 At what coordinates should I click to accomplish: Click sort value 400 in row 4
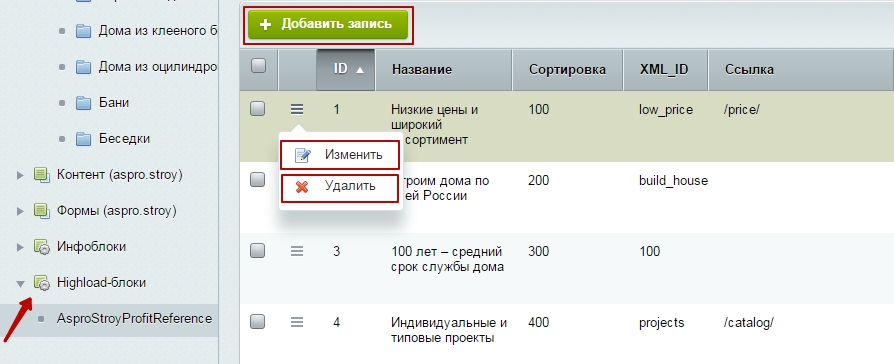539,323
